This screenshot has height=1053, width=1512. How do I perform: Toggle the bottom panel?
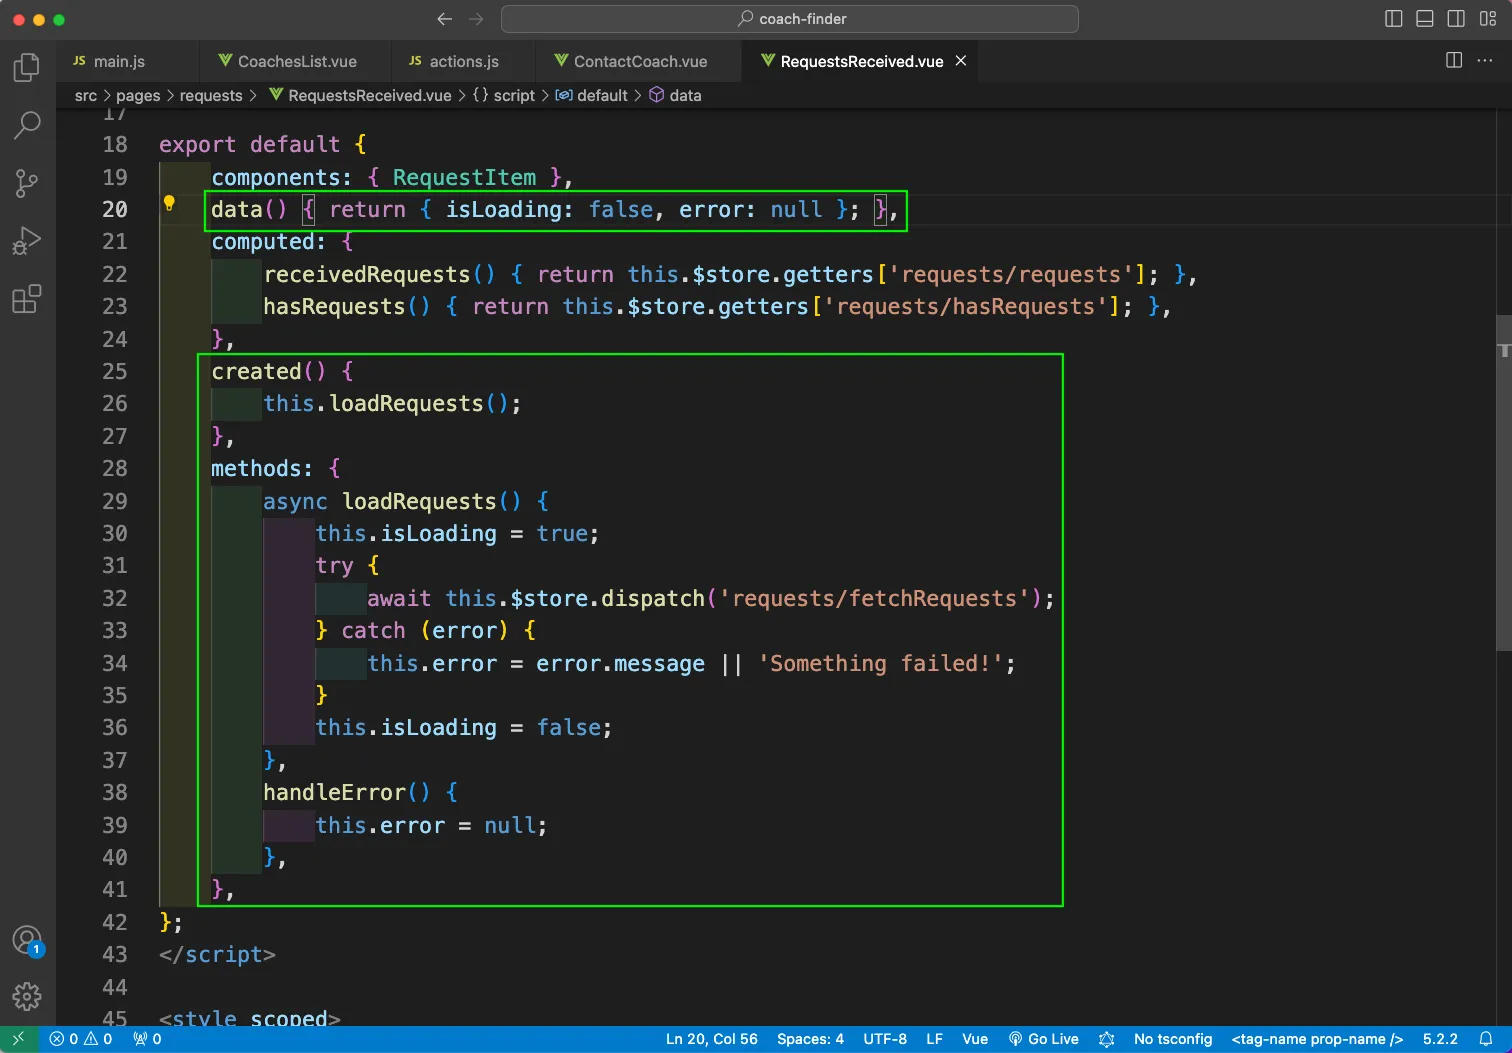(1425, 19)
